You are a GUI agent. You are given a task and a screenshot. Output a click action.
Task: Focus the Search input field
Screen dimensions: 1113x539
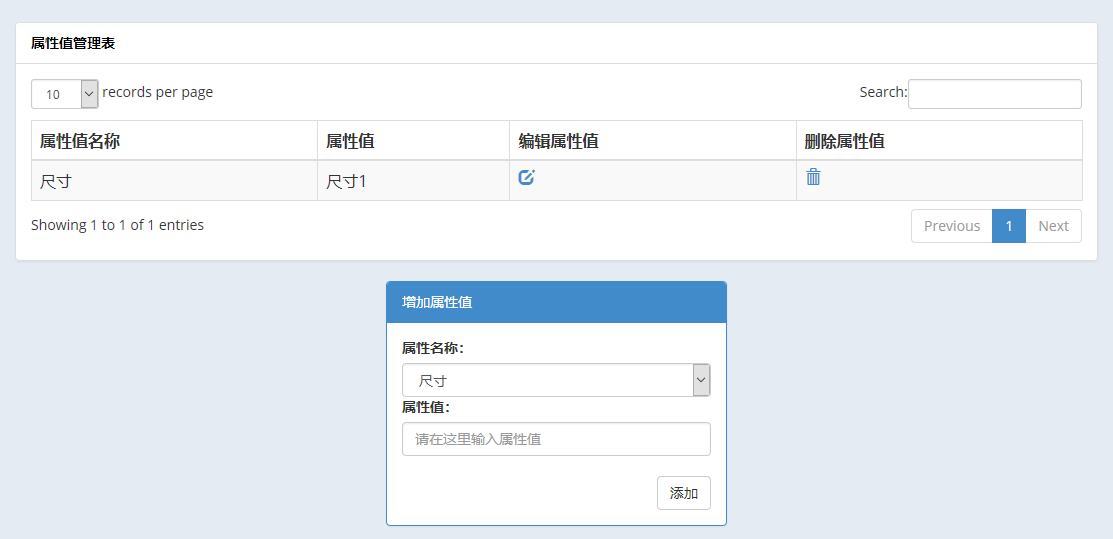tap(994, 94)
